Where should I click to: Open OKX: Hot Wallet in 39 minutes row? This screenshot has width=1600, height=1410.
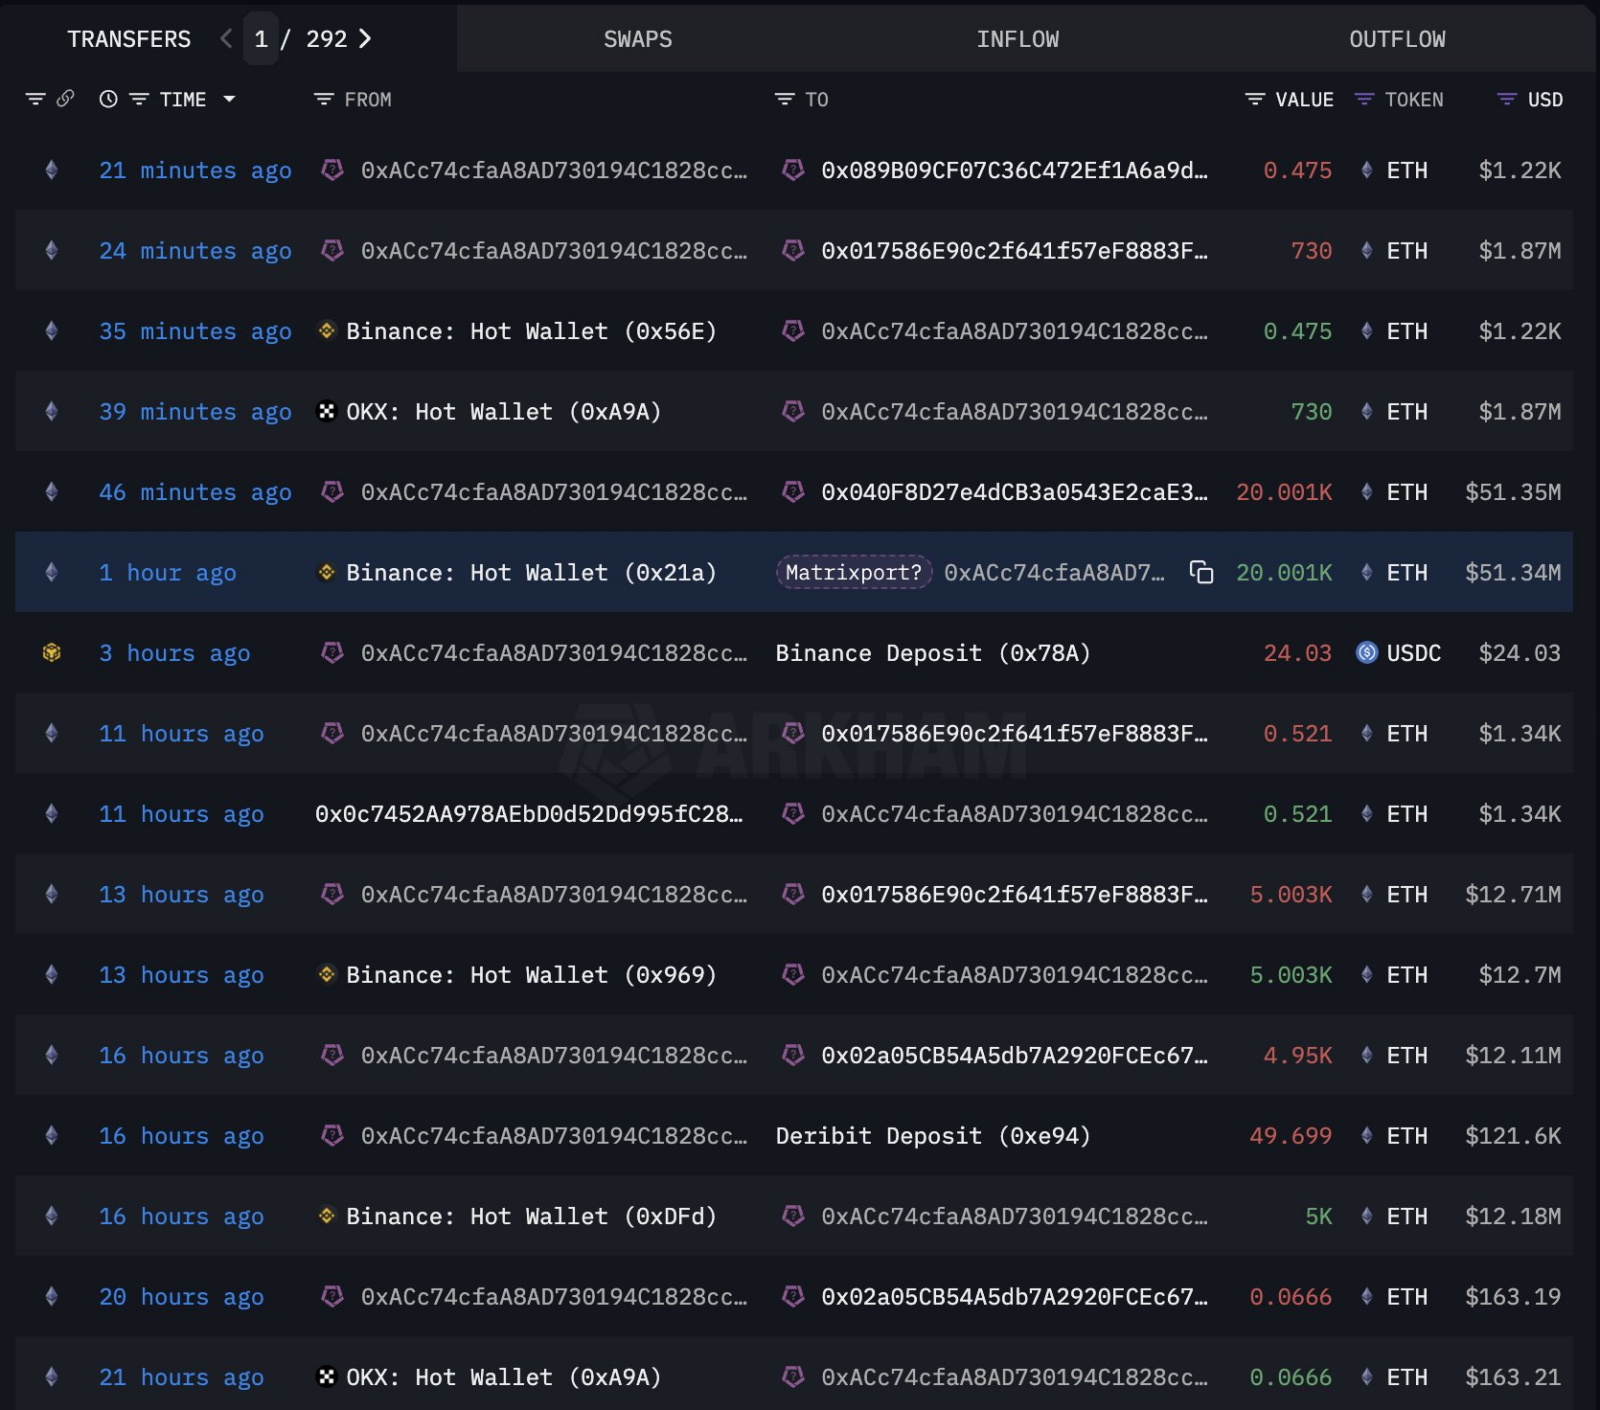click(x=503, y=412)
